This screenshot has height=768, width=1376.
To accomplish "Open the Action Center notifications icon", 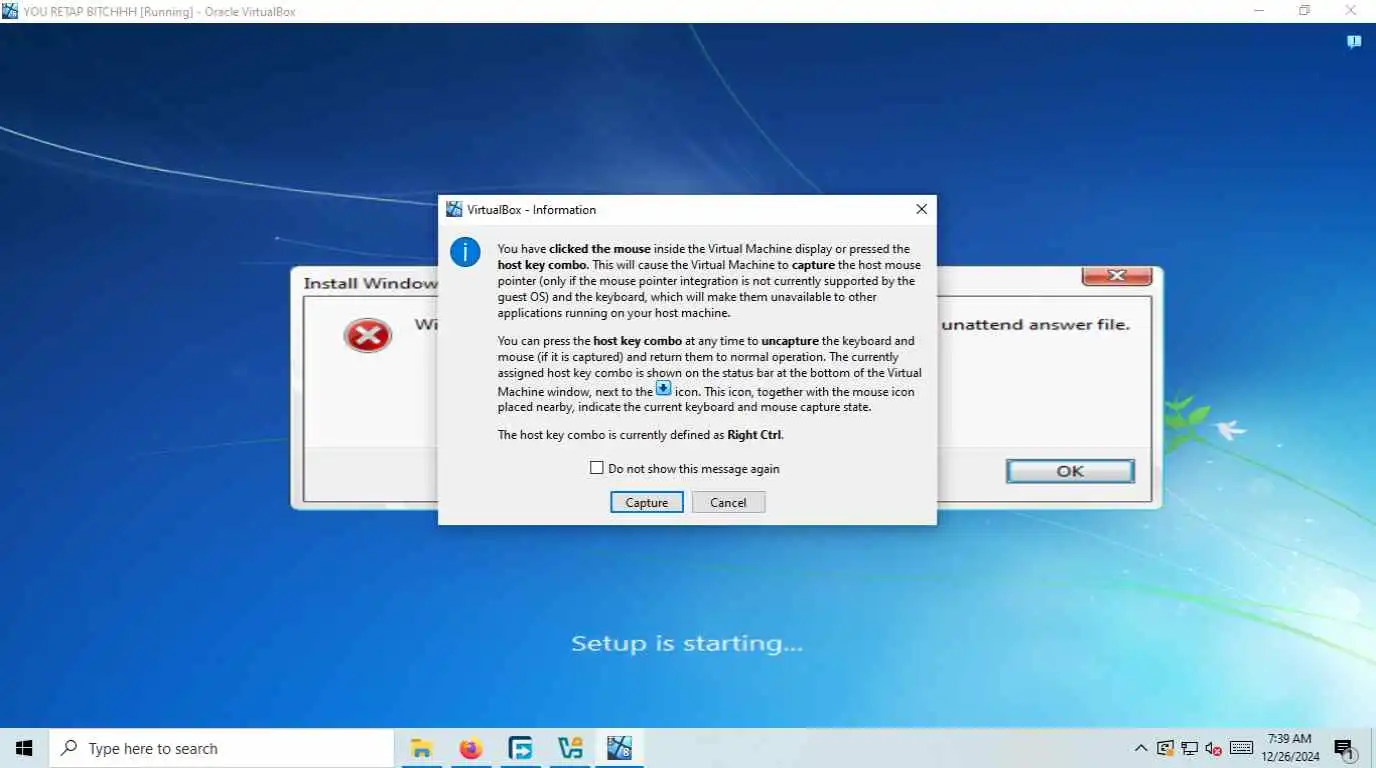I will [x=1344, y=748].
